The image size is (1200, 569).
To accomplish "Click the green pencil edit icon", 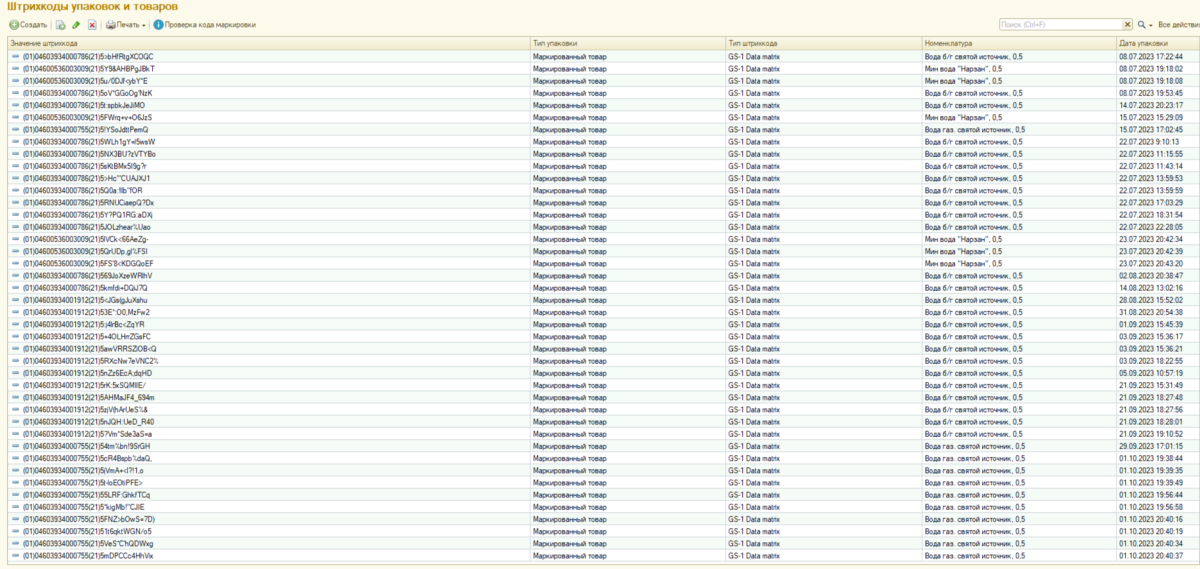I will 76,24.
